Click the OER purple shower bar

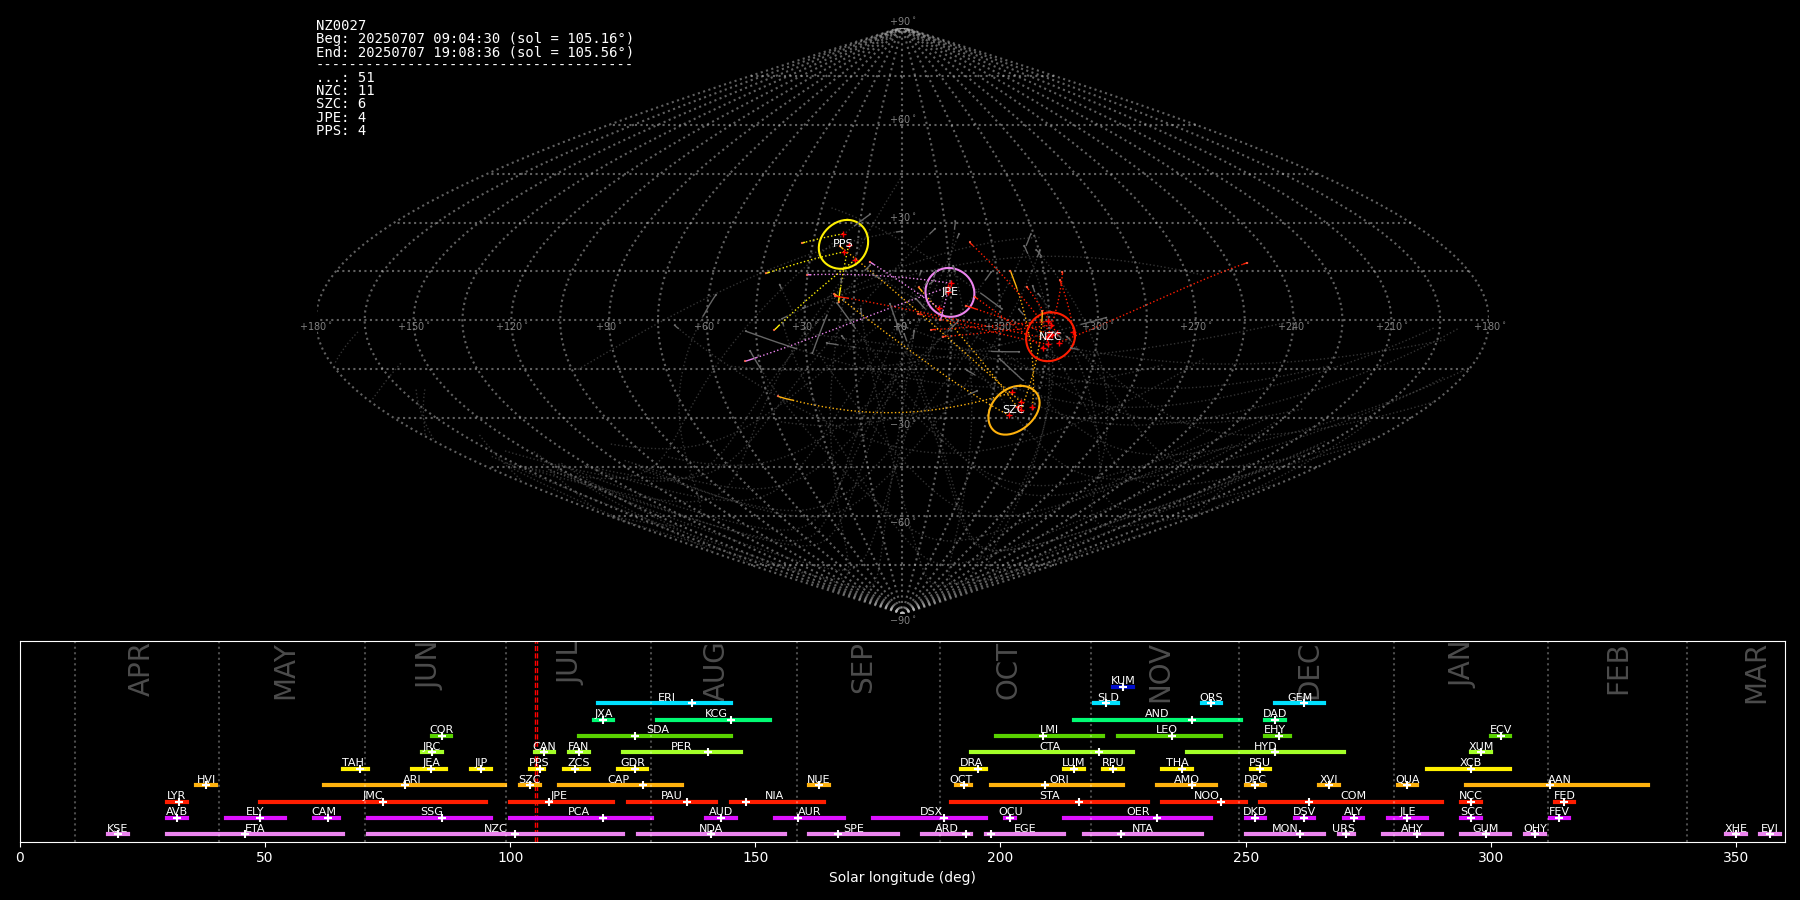tap(1137, 818)
